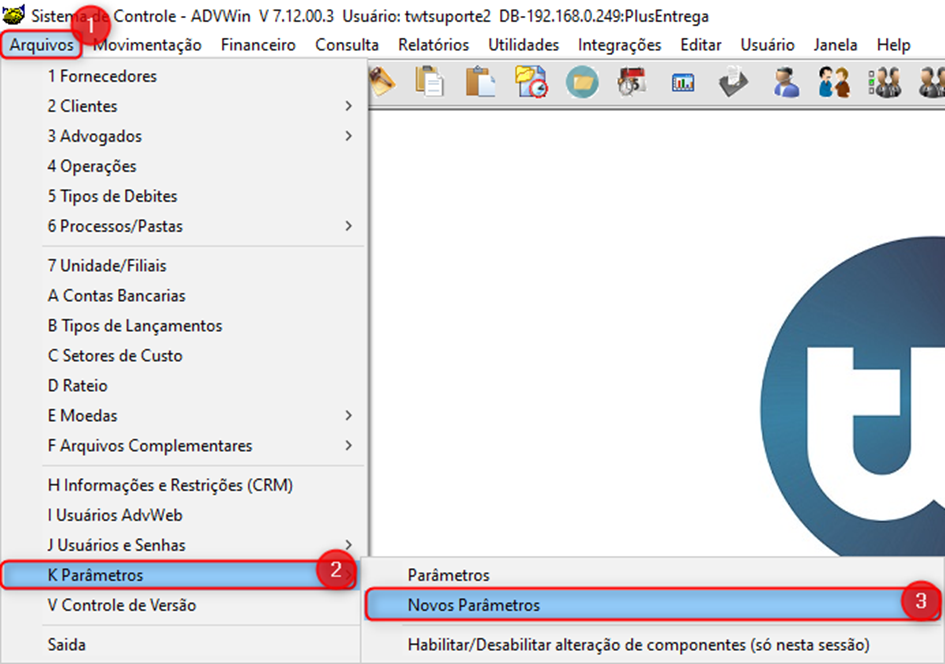
Task: Expand the 3 Advogados submenu arrow
Action: pyautogui.click(x=348, y=136)
